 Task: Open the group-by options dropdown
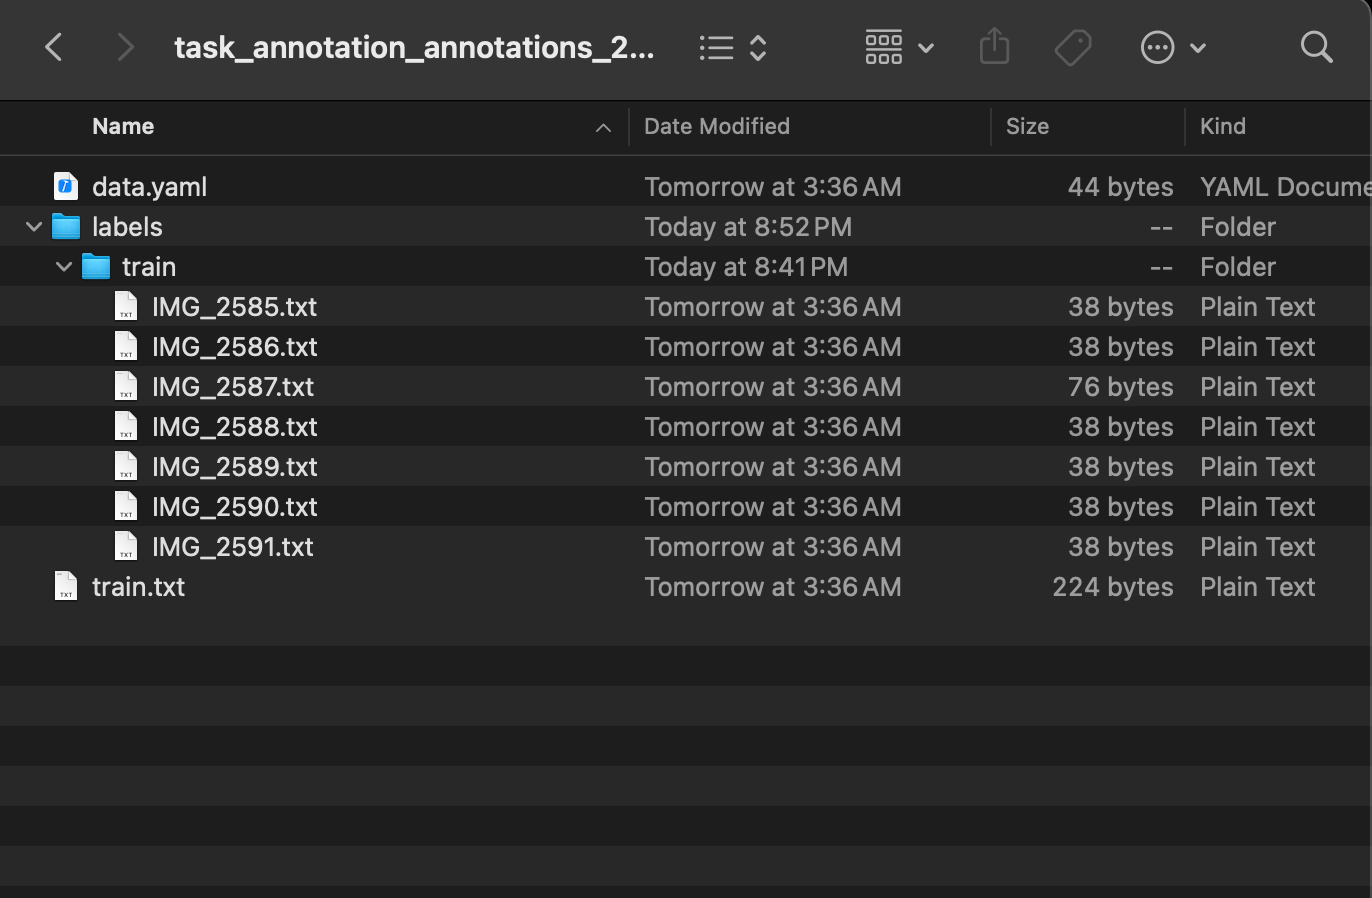click(x=899, y=47)
